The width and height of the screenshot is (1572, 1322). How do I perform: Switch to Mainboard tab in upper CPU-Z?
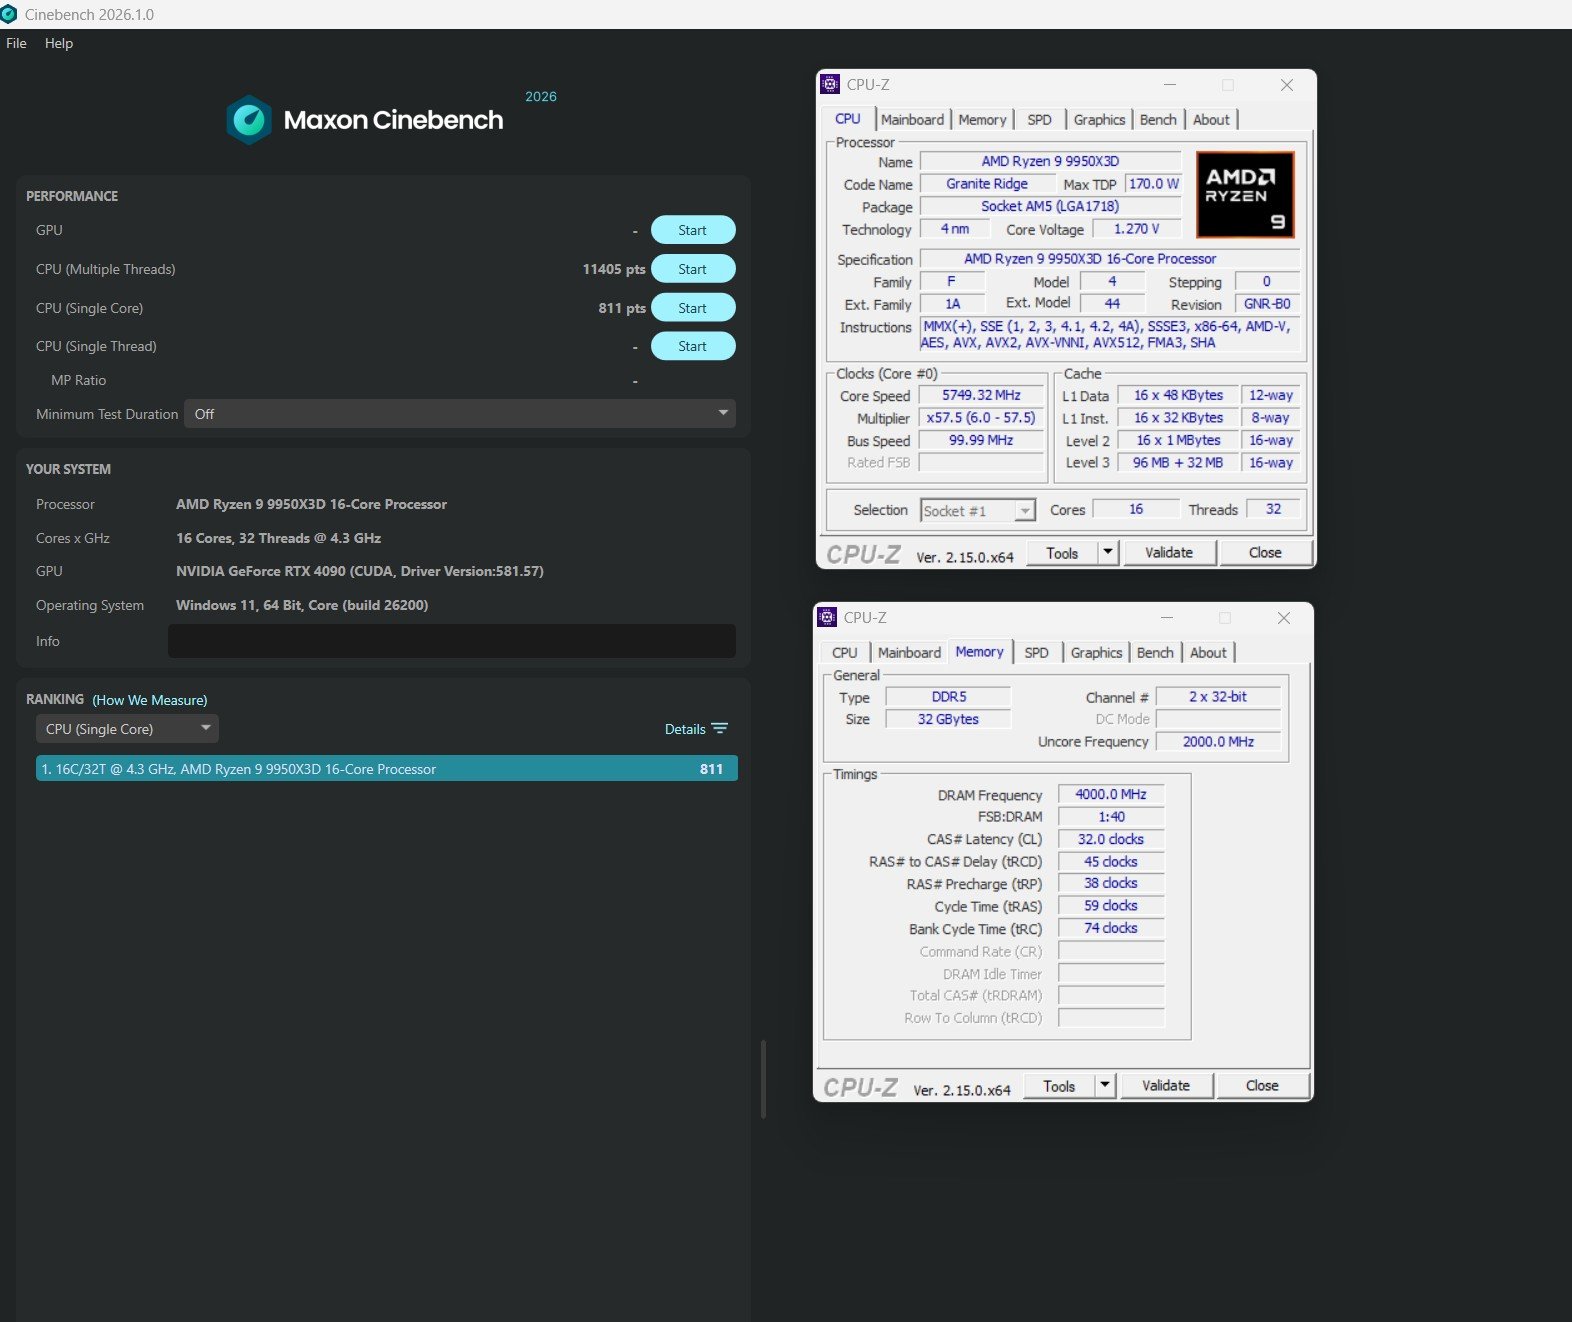pos(912,119)
